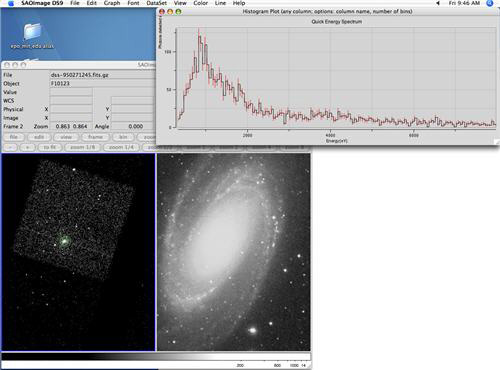Click the volume speaker icon in menu bar

(438, 3)
